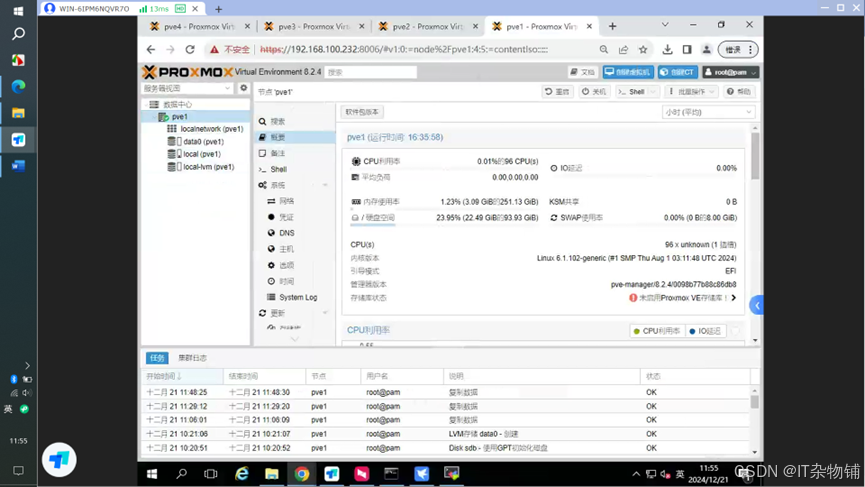The width and height of the screenshot is (865, 487).
Task: Switch to the pve2 Proxmox tab
Action: point(427,26)
